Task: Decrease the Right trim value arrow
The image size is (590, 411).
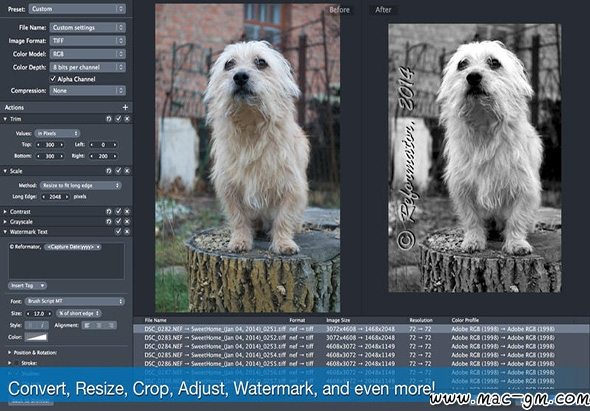Action: 91,156
